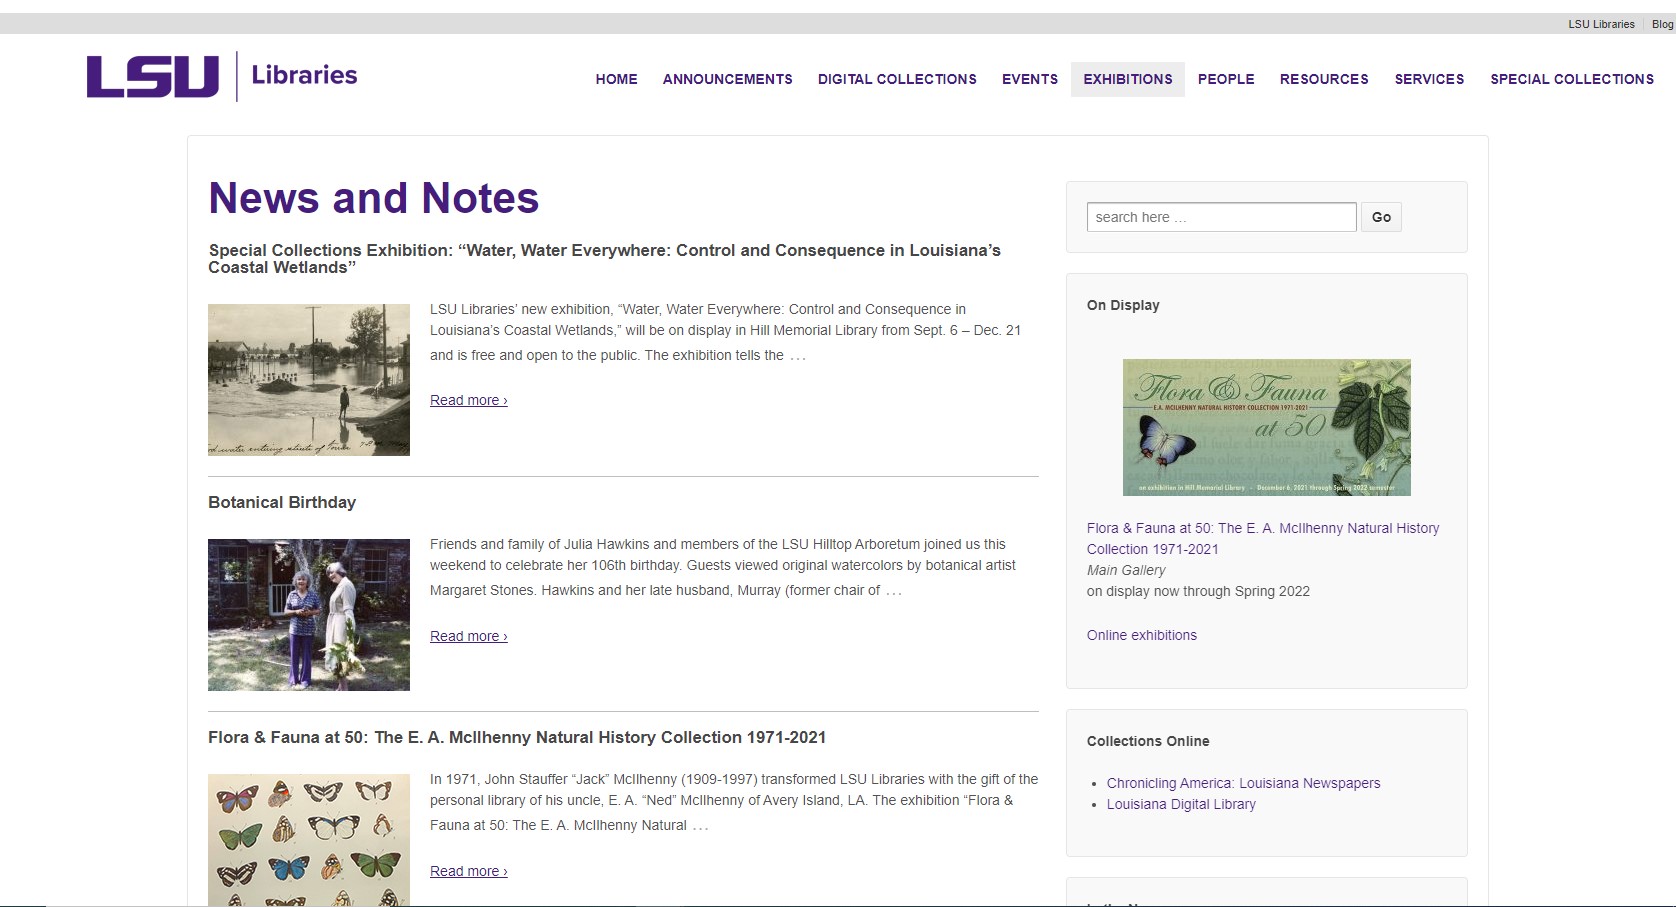Open the Flora & Fauna at 50 article headline

pyautogui.click(x=517, y=737)
